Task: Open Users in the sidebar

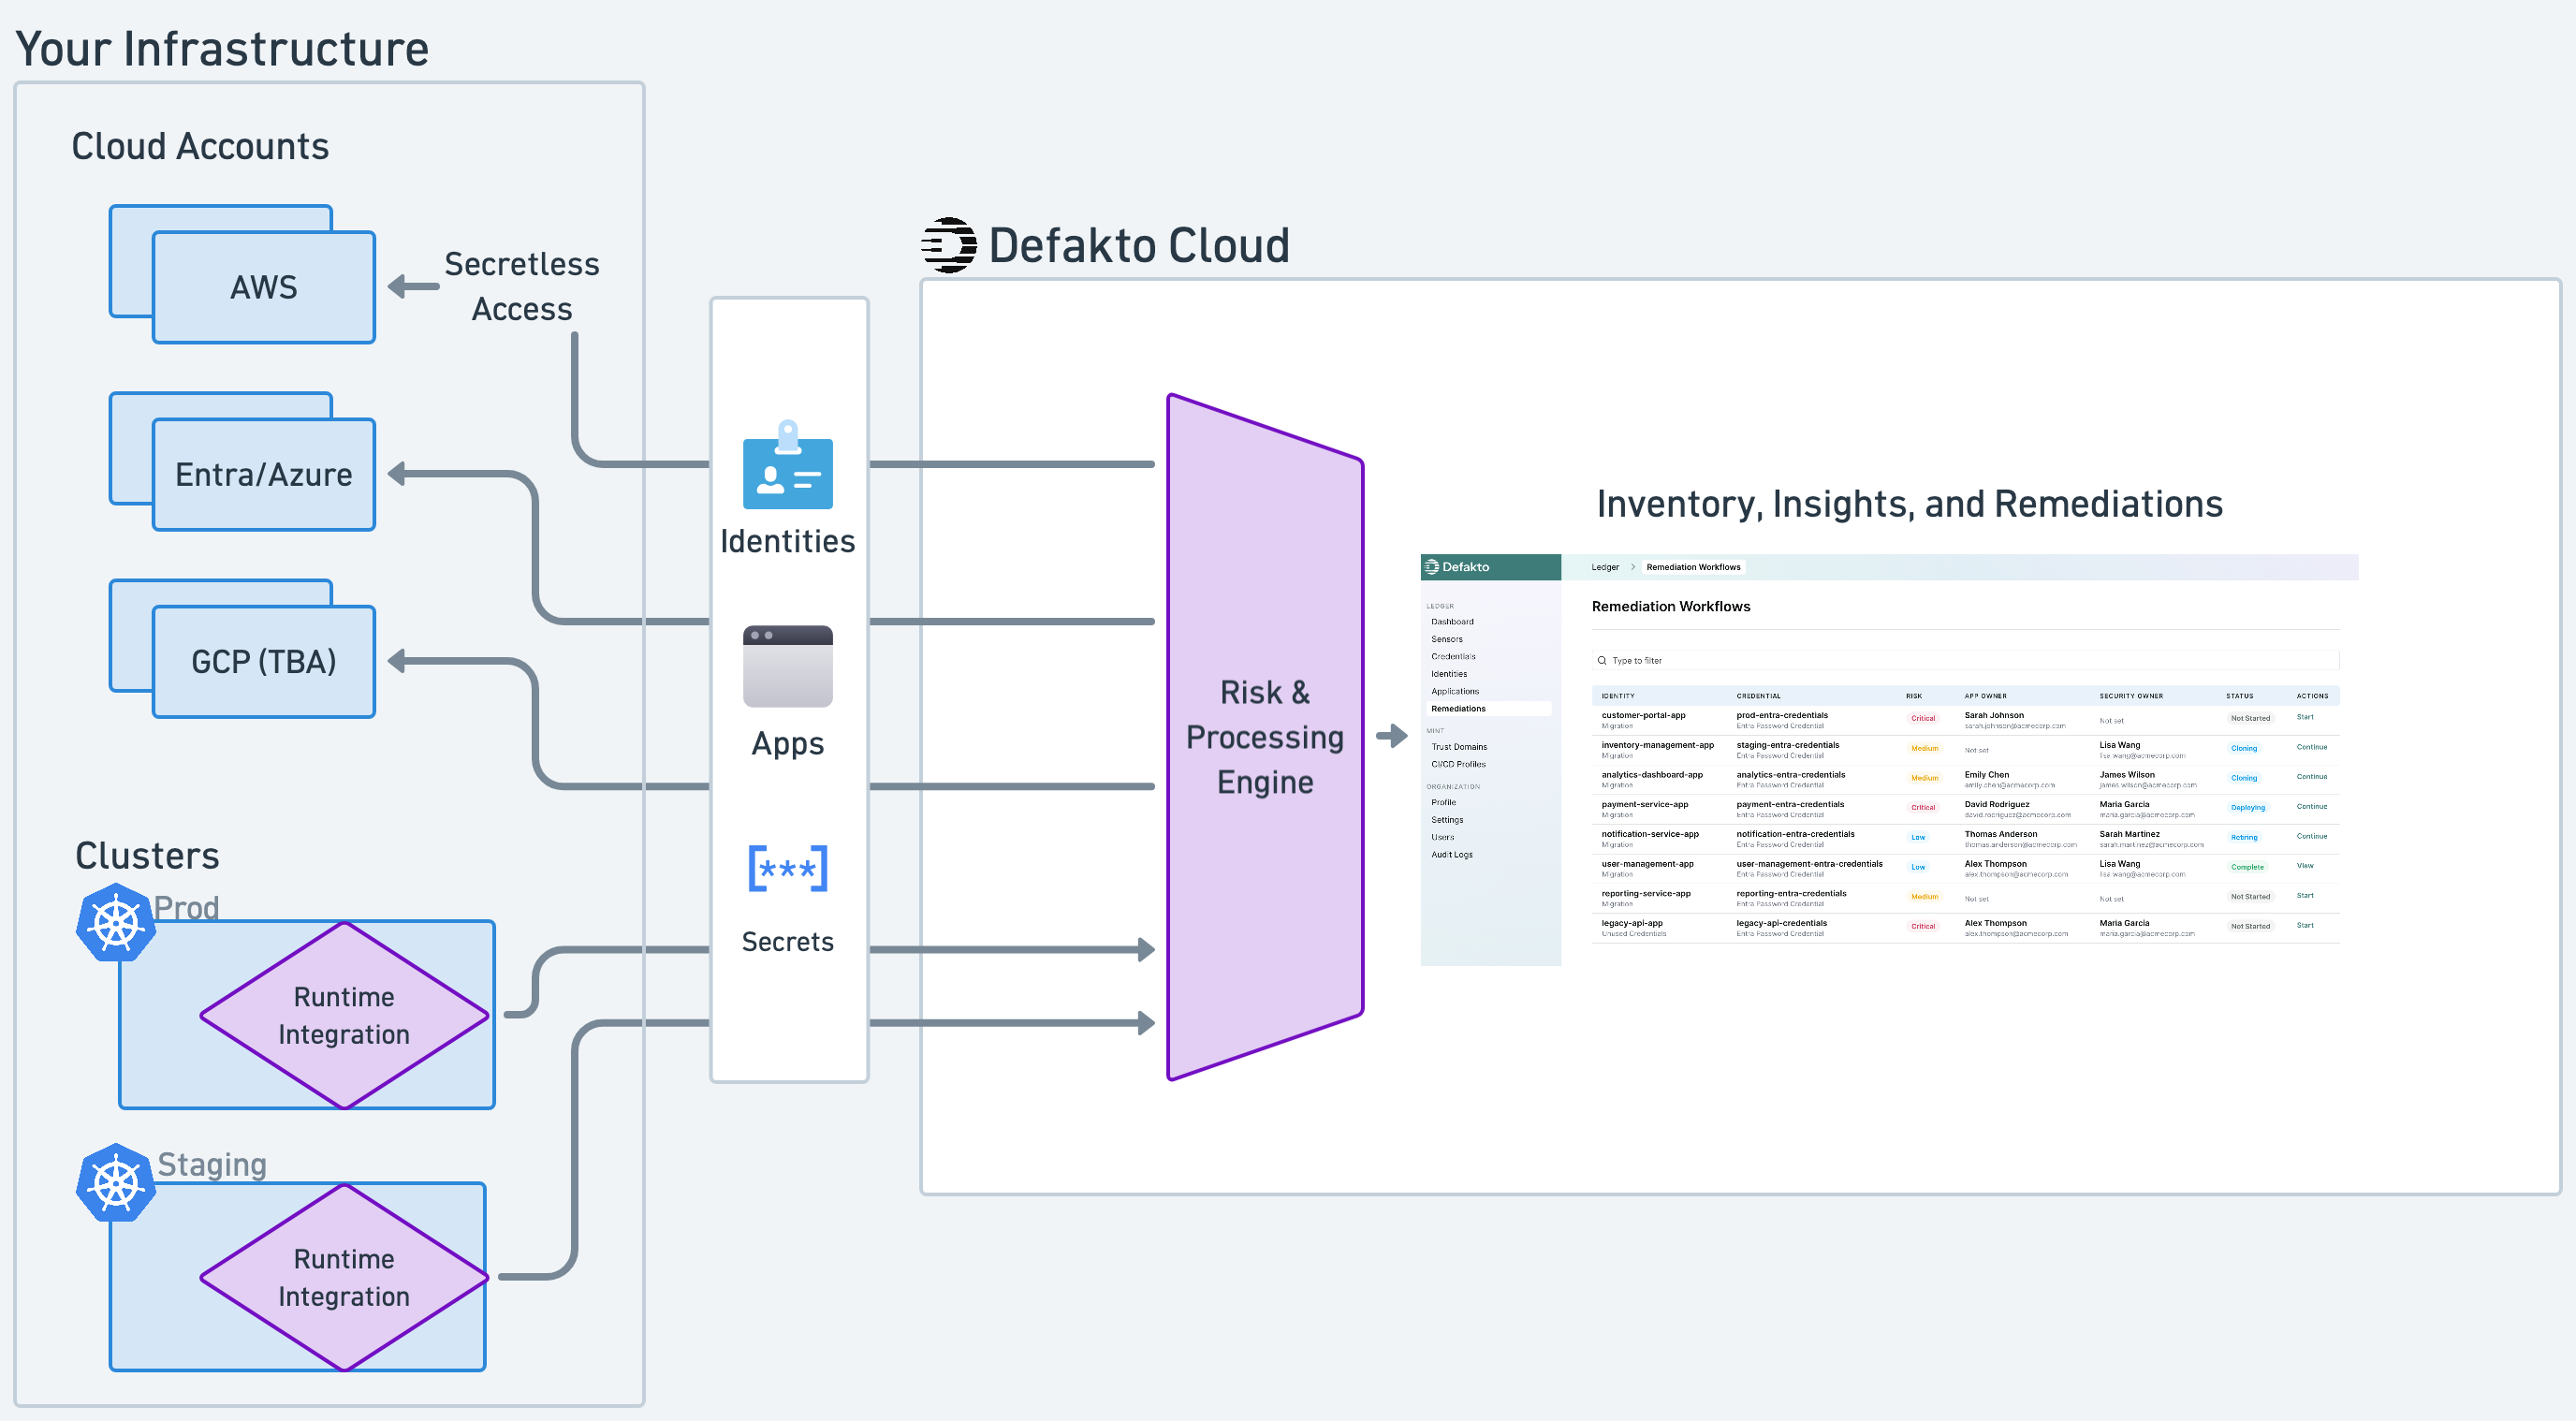Action: pyautogui.click(x=1442, y=838)
